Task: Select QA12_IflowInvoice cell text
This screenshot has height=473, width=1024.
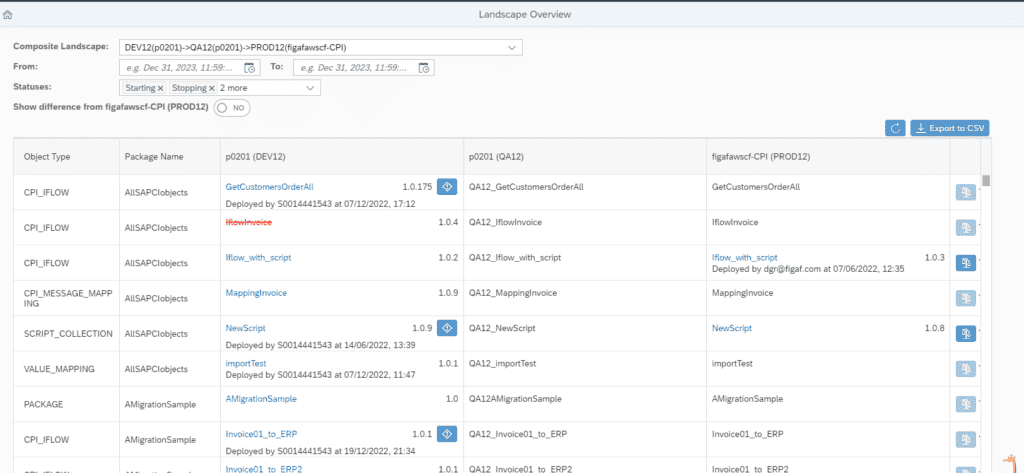Action: [505, 222]
